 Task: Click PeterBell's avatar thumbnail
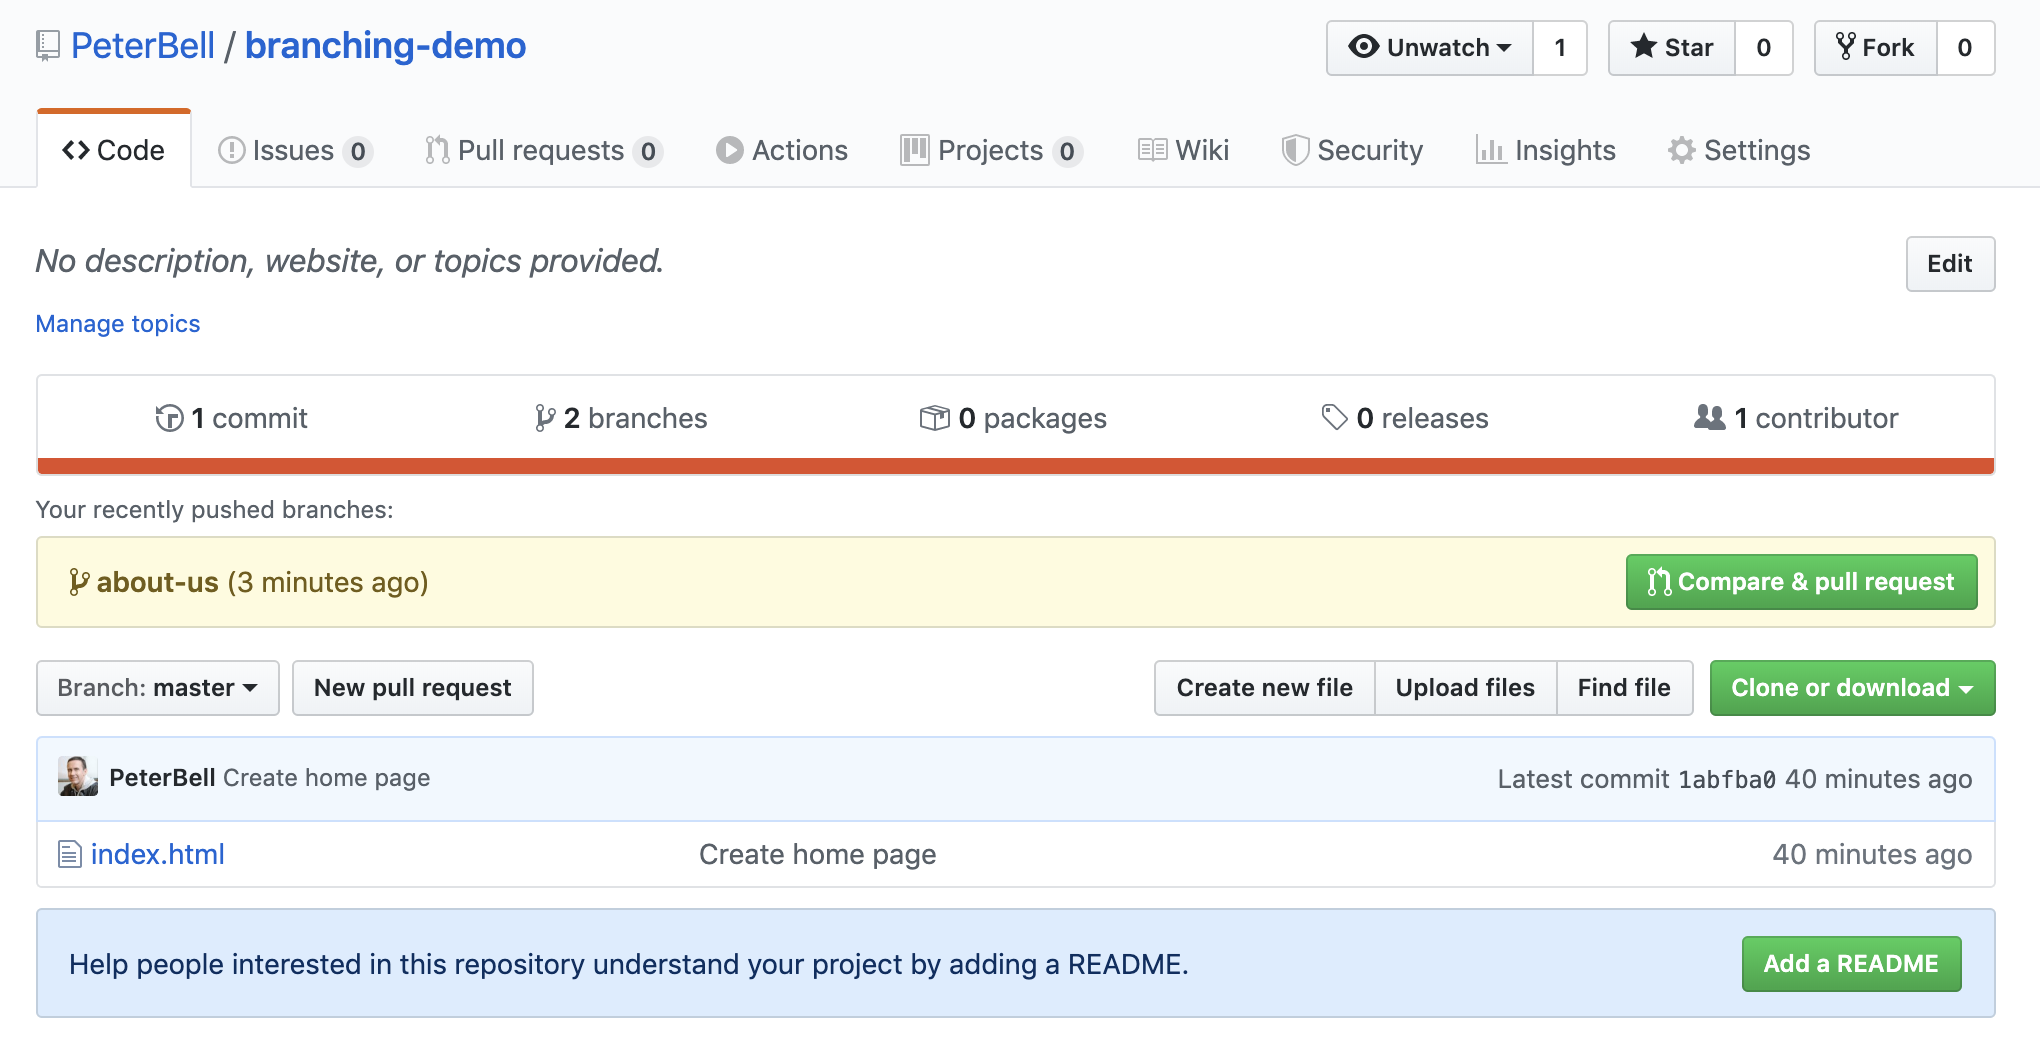(78, 776)
